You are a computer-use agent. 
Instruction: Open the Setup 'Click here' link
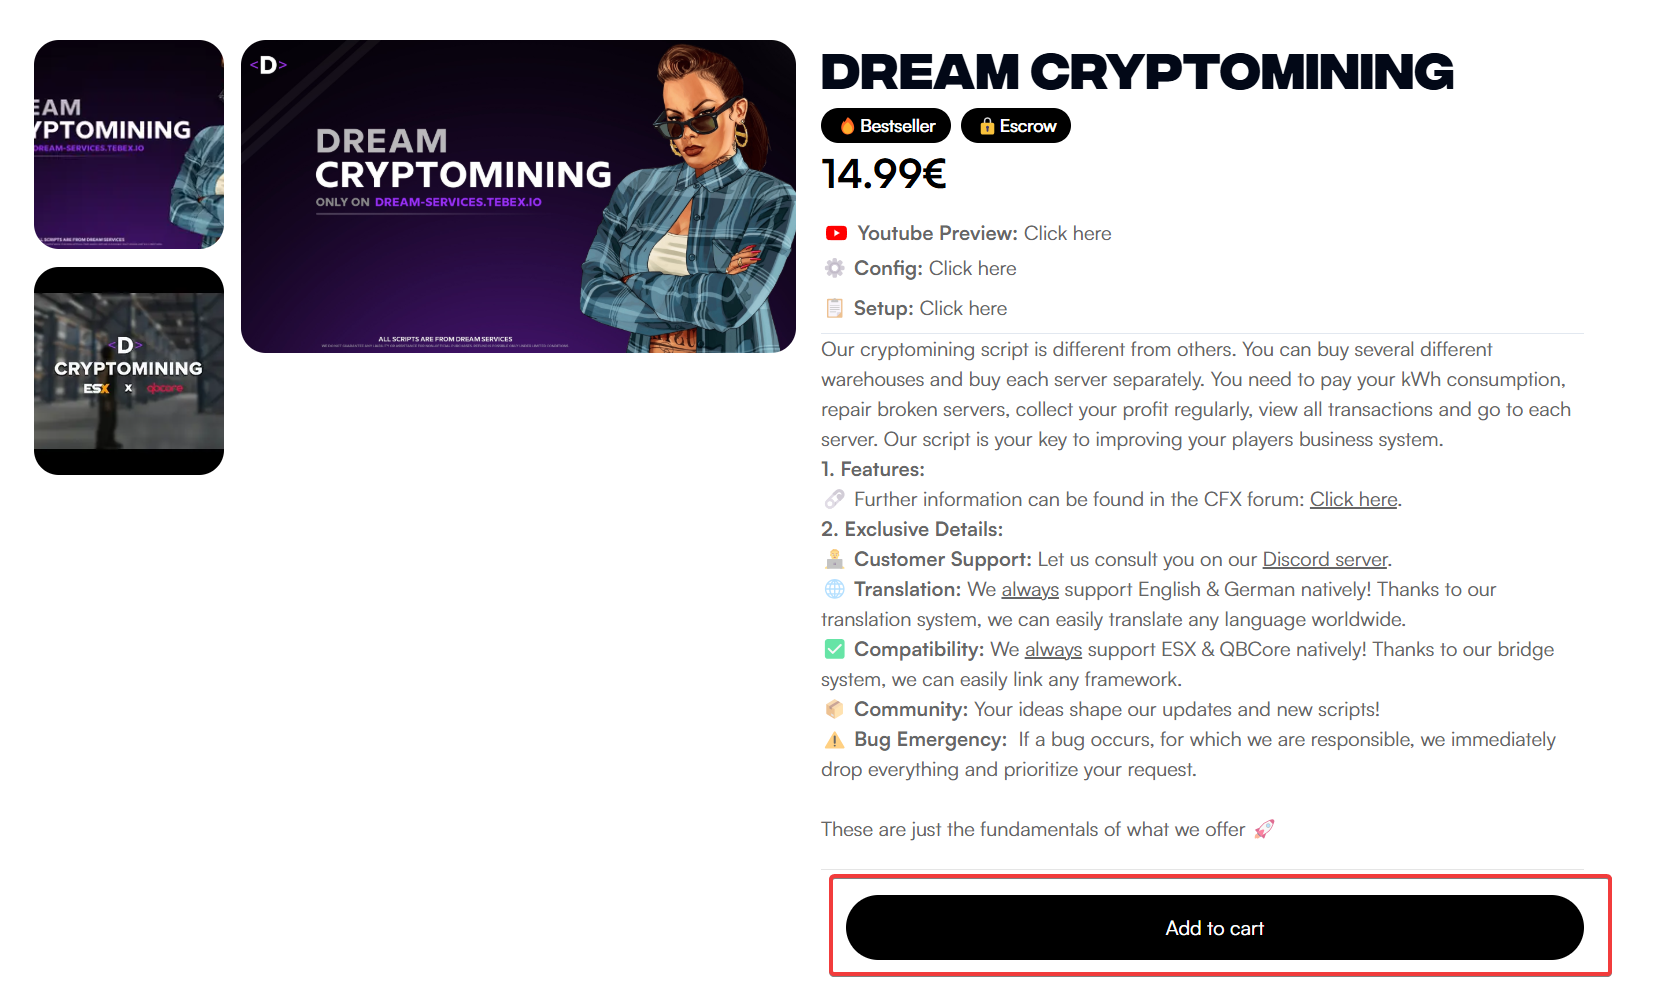coord(963,308)
